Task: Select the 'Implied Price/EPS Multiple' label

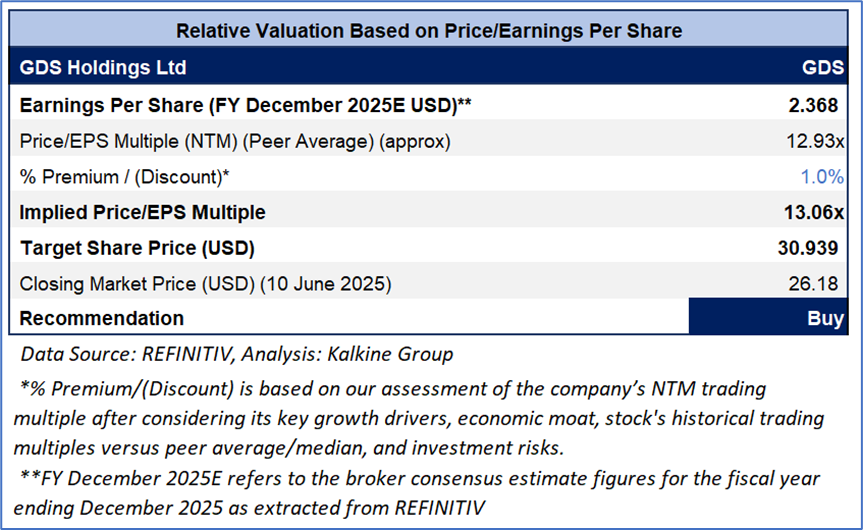Action: pos(142,212)
